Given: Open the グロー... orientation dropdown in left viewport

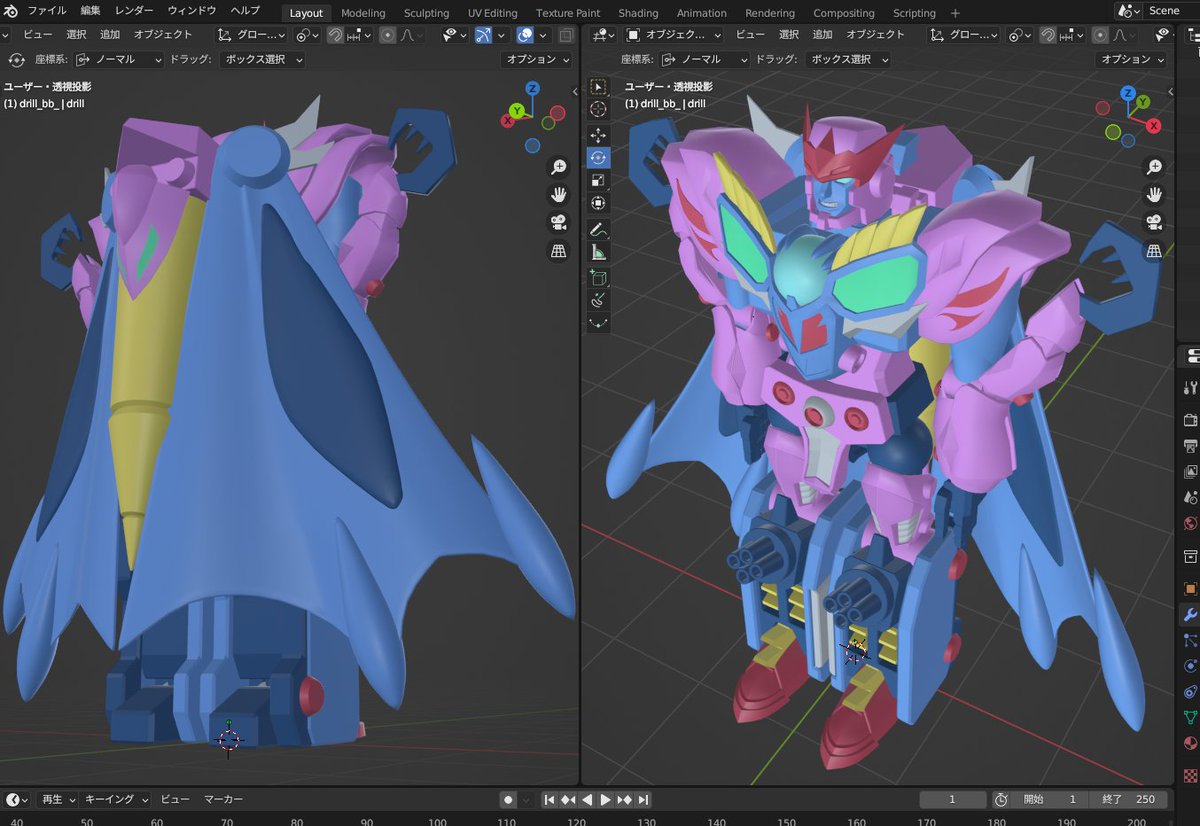Looking at the screenshot, I should pos(251,35).
